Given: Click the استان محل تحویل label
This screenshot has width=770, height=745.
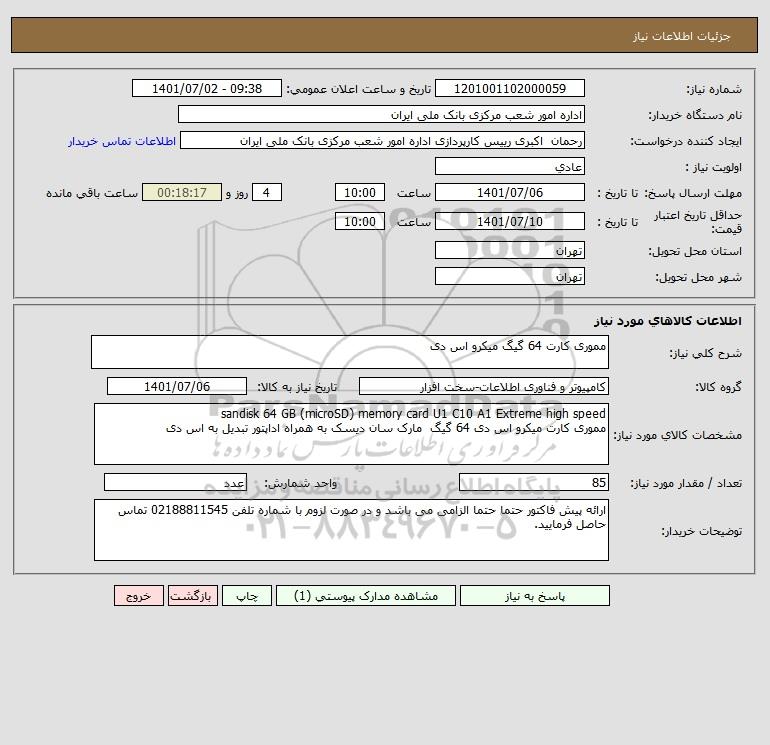Looking at the screenshot, I should 695,251.
